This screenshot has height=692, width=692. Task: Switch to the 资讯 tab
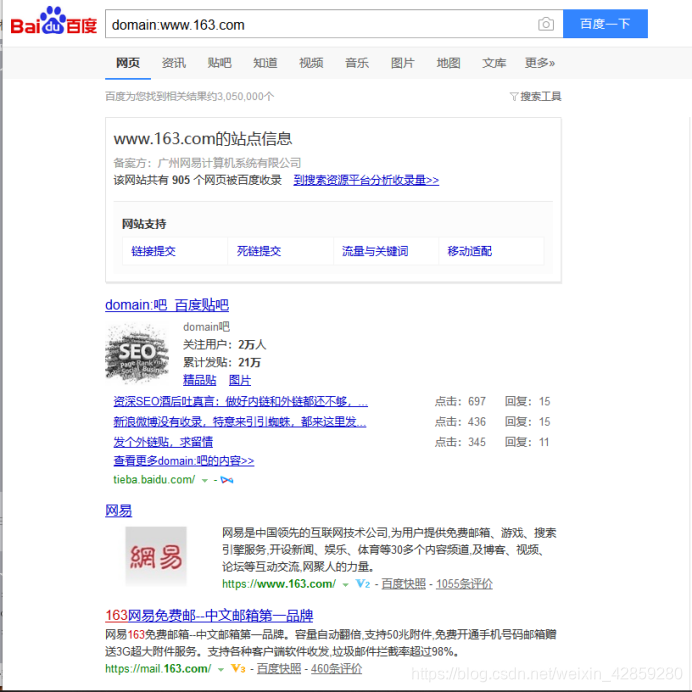(x=174, y=63)
